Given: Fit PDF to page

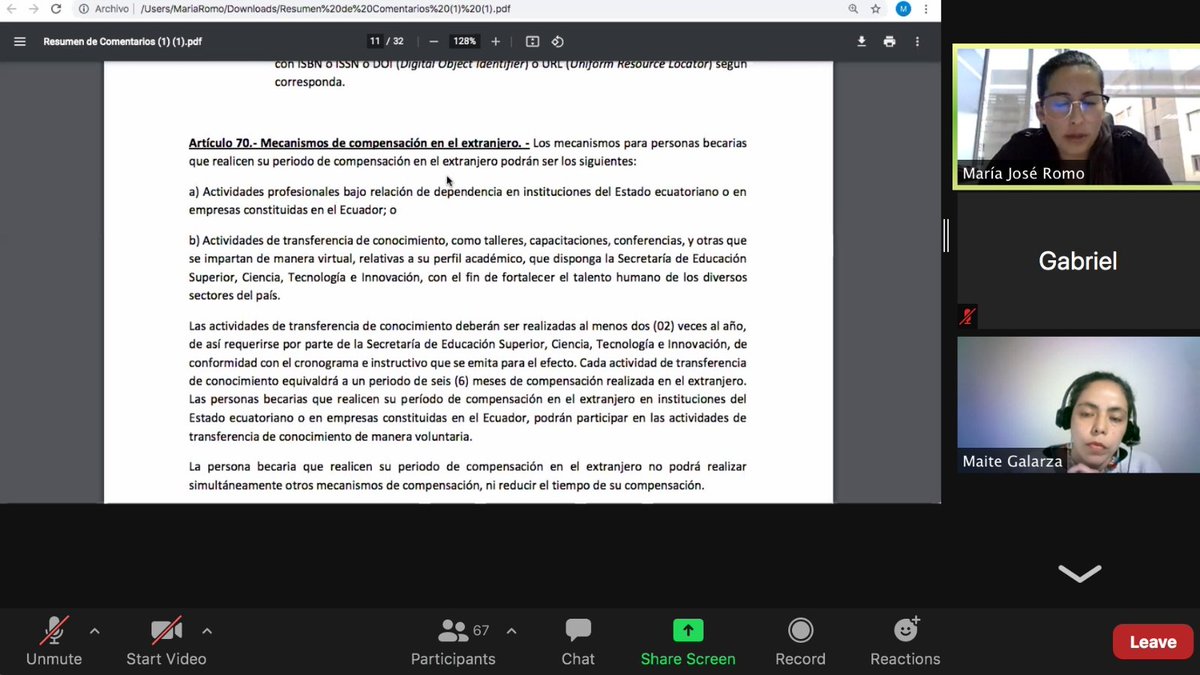Looking at the screenshot, I should (x=532, y=41).
